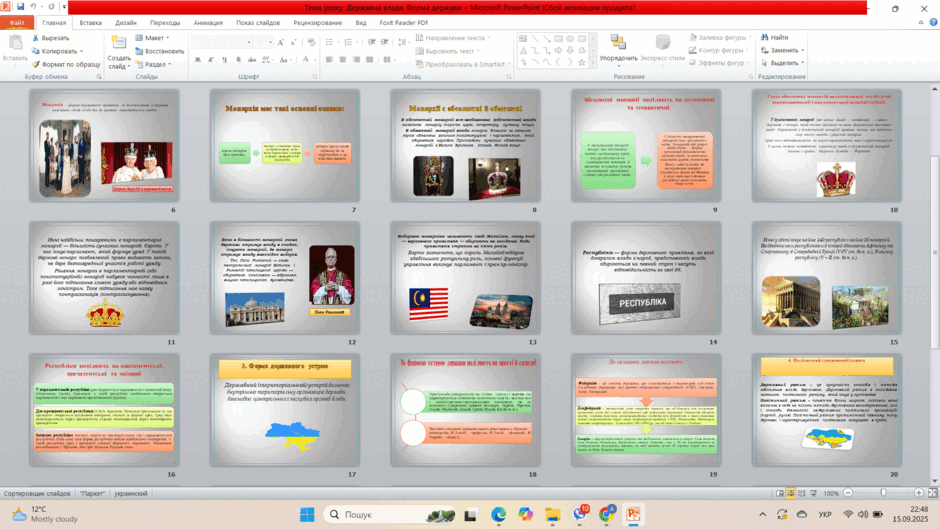Click the Cut (Вырезать) scissors button
This screenshot has height=529, width=940.
click(51, 38)
